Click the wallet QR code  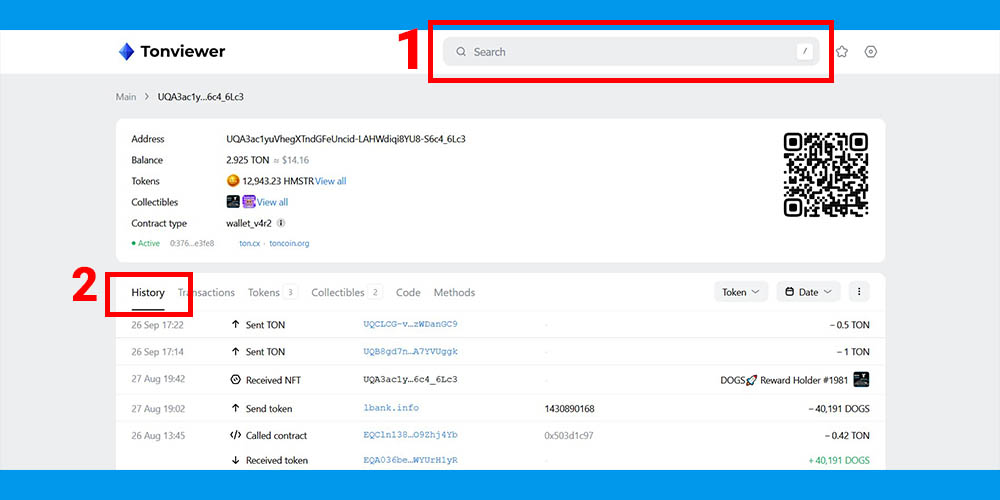(x=825, y=175)
